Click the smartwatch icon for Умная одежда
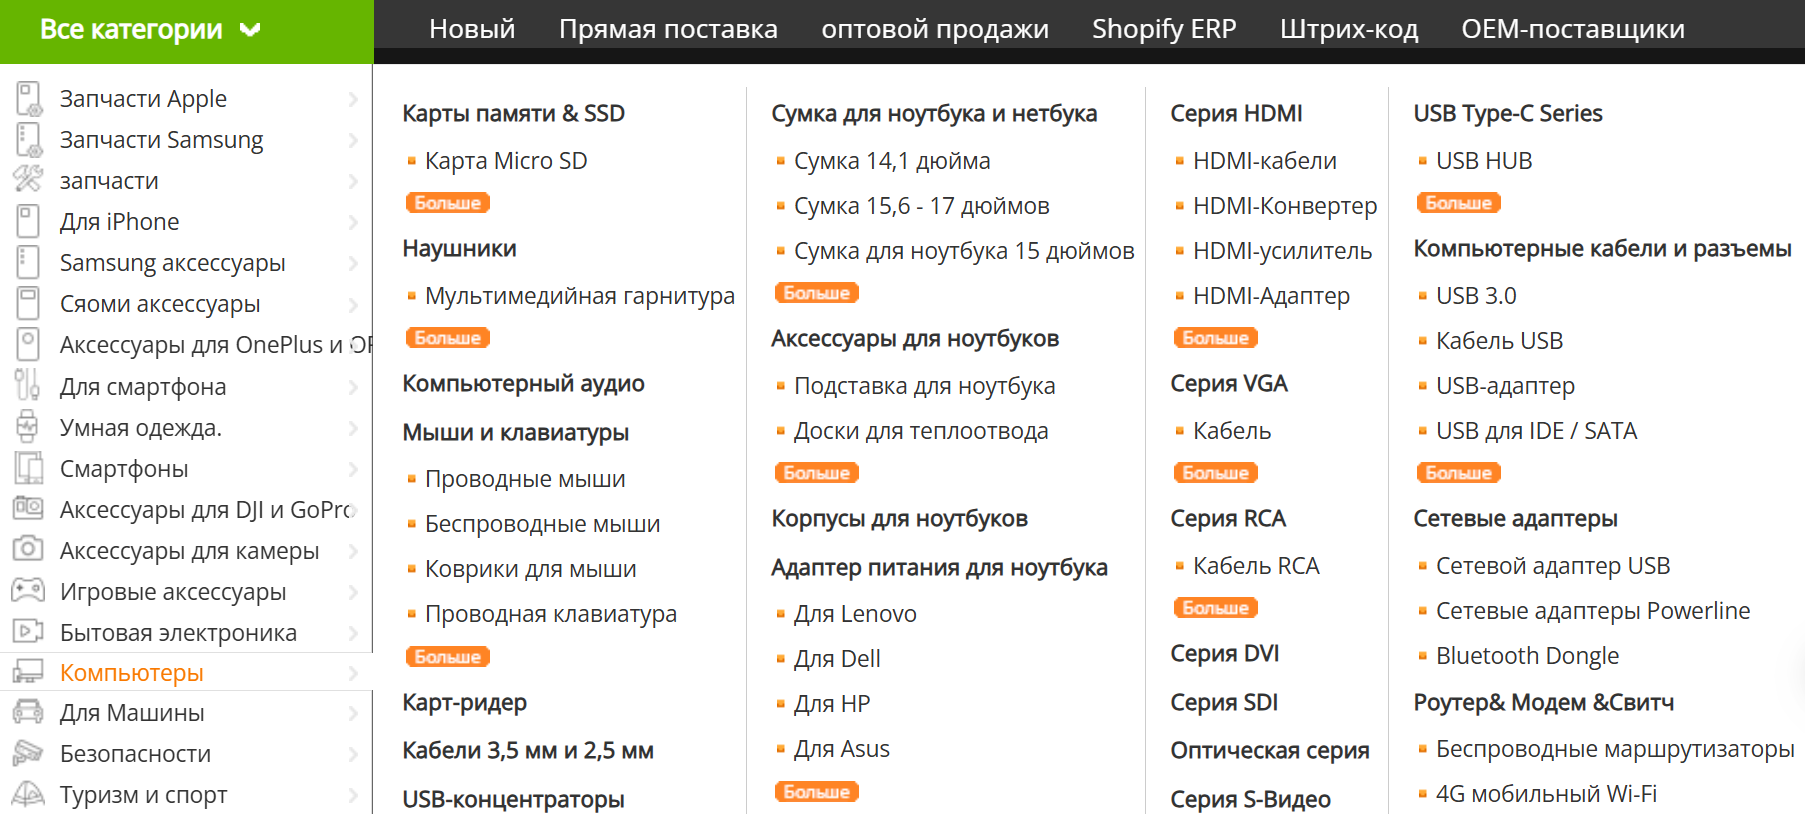The height and width of the screenshot is (814, 1805). tap(28, 427)
